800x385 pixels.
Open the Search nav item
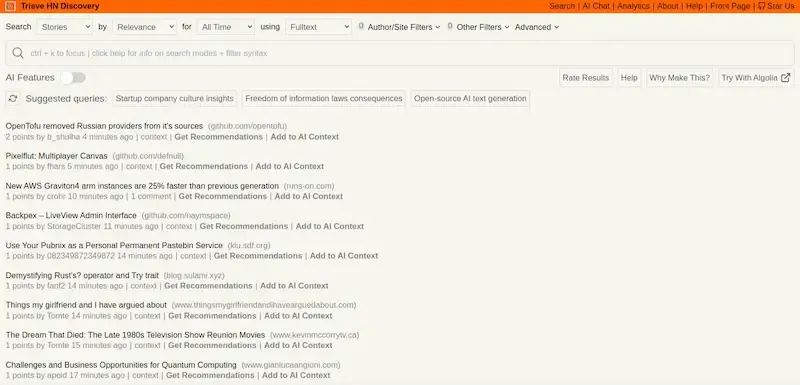562,6
